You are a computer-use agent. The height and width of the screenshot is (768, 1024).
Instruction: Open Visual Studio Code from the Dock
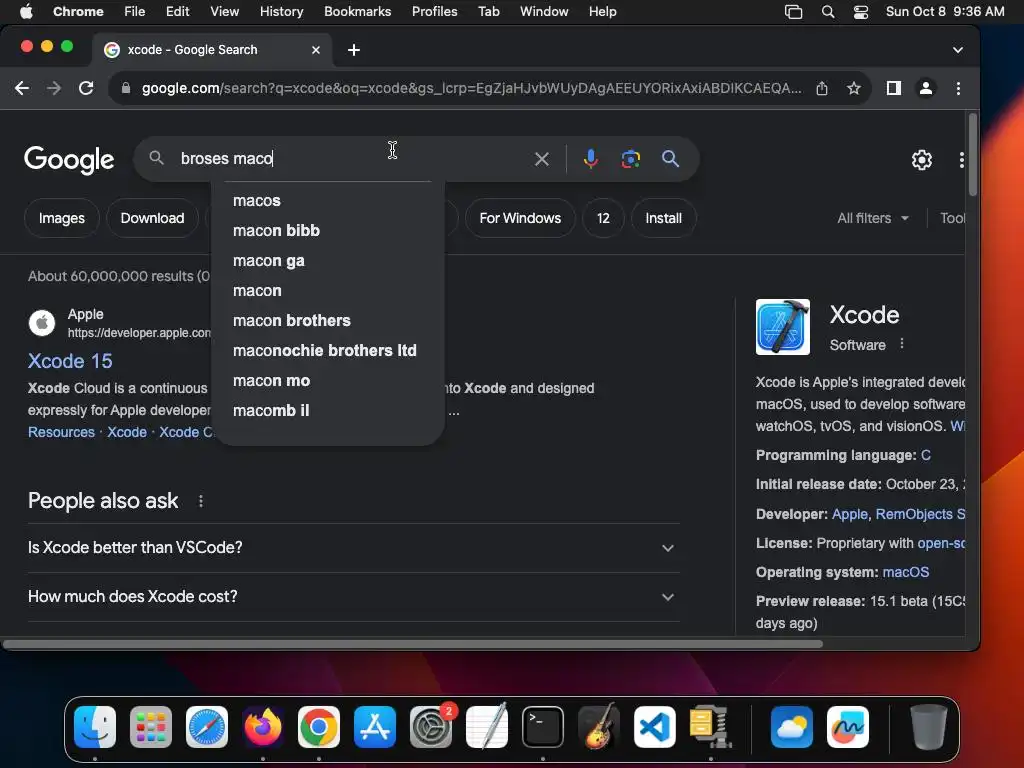coord(654,727)
